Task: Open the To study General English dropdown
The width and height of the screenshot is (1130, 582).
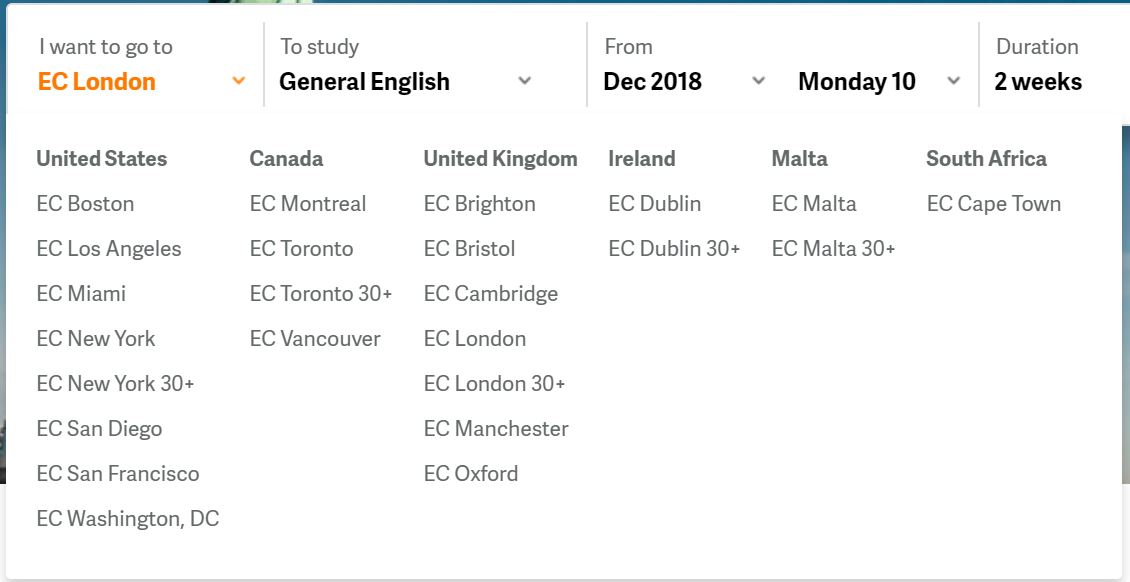Action: tap(365, 82)
